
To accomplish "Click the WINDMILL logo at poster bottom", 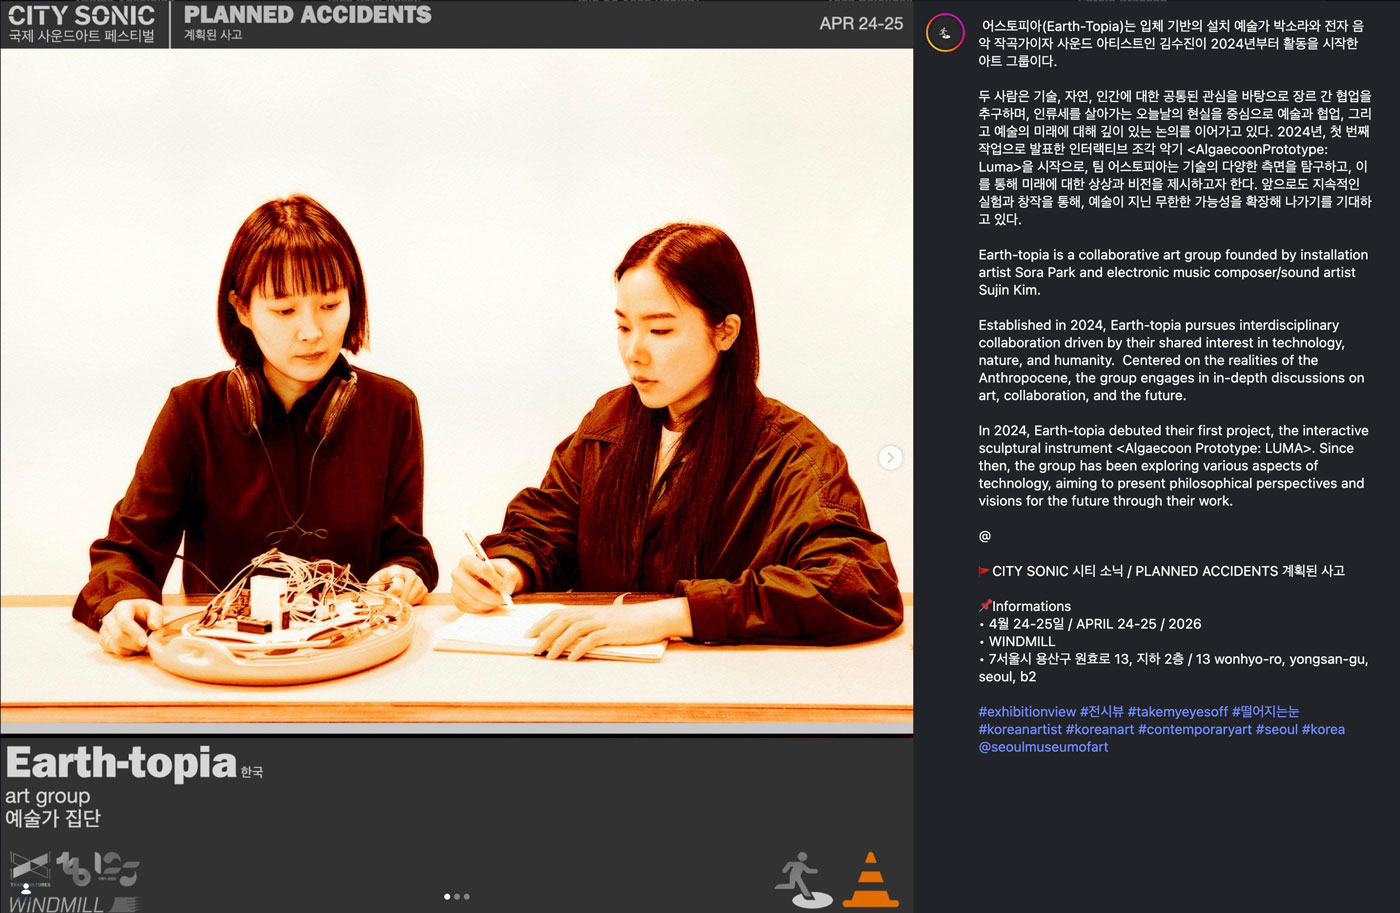I will tap(72, 904).
